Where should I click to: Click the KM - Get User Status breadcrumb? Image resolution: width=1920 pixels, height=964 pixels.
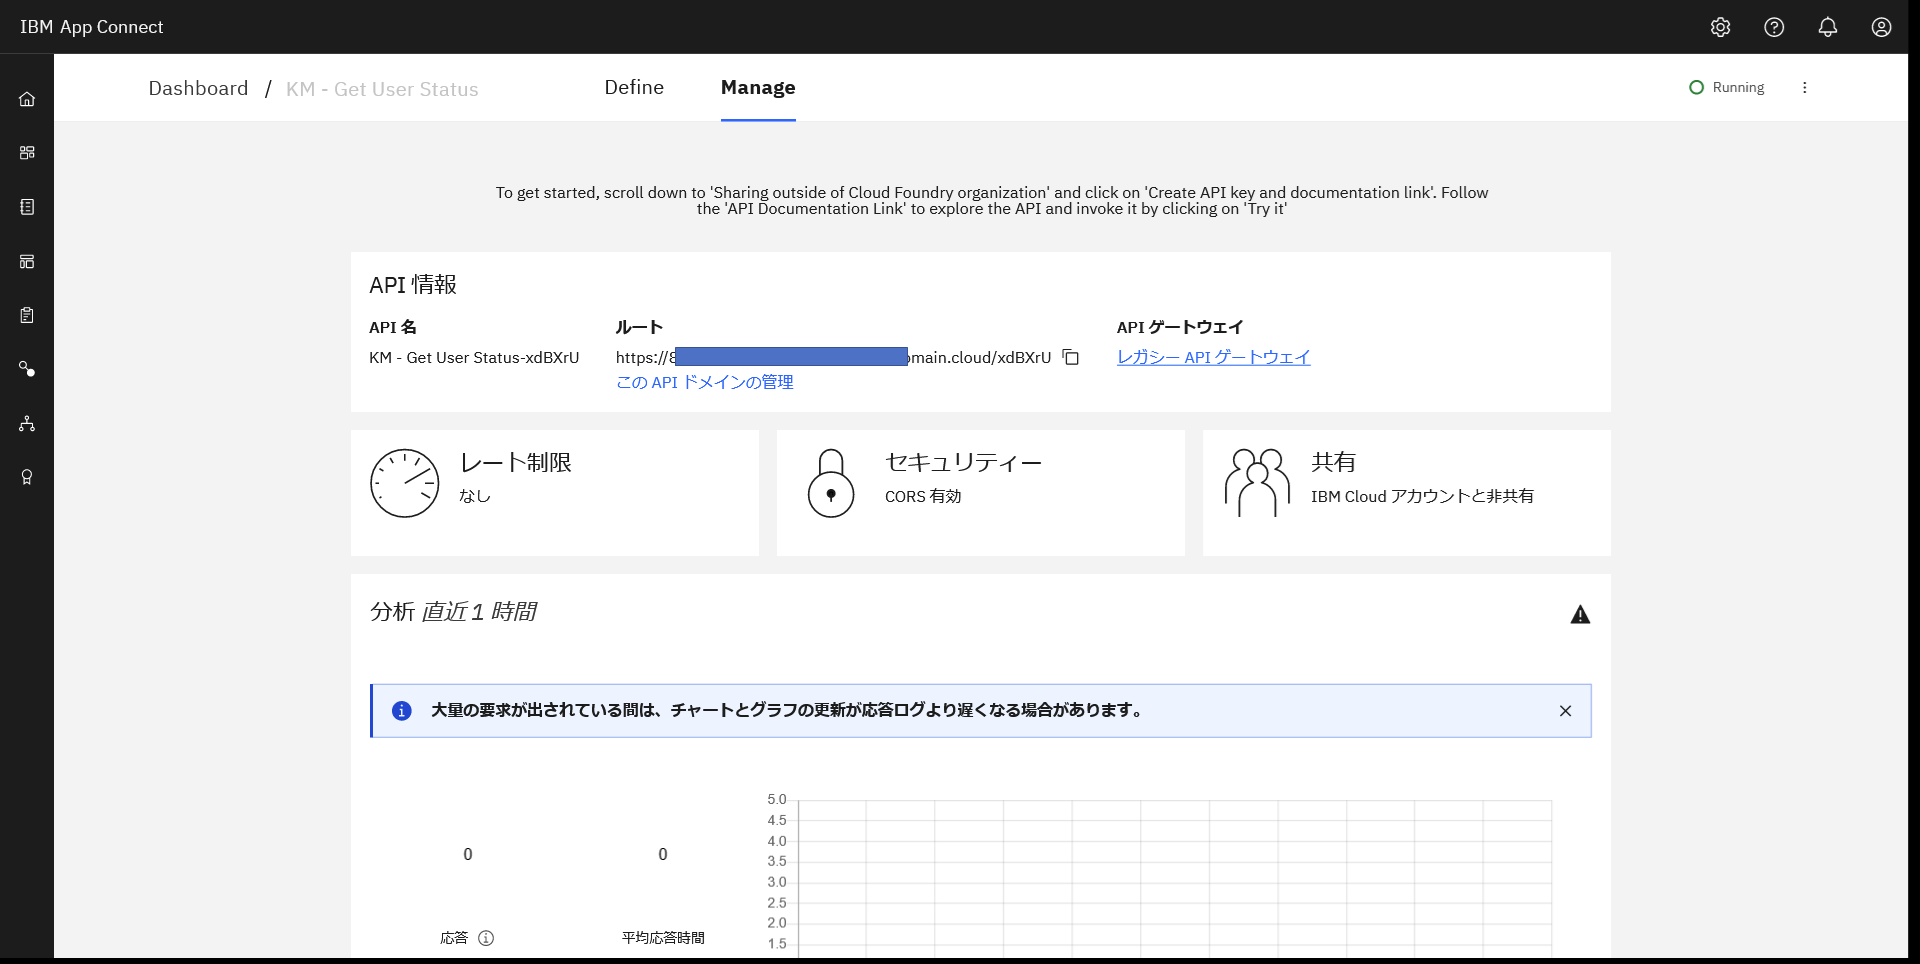pyautogui.click(x=382, y=89)
